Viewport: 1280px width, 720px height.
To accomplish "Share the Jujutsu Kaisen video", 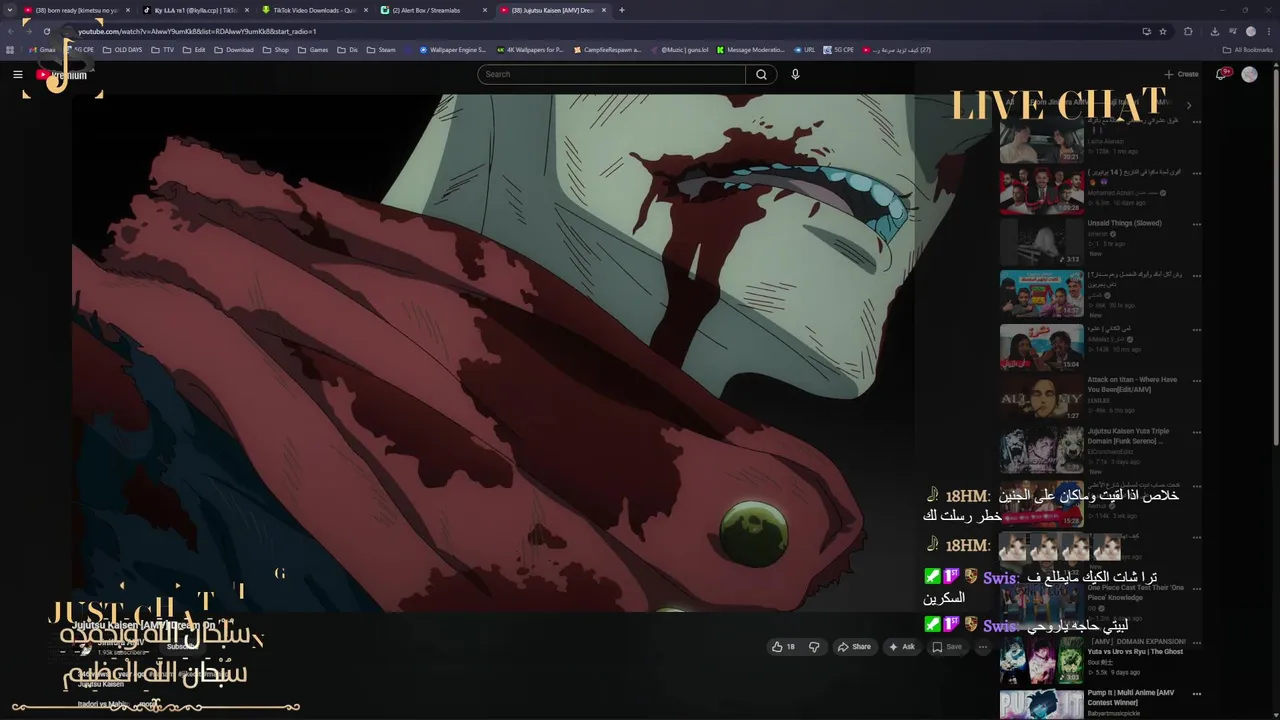I will (854, 647).
